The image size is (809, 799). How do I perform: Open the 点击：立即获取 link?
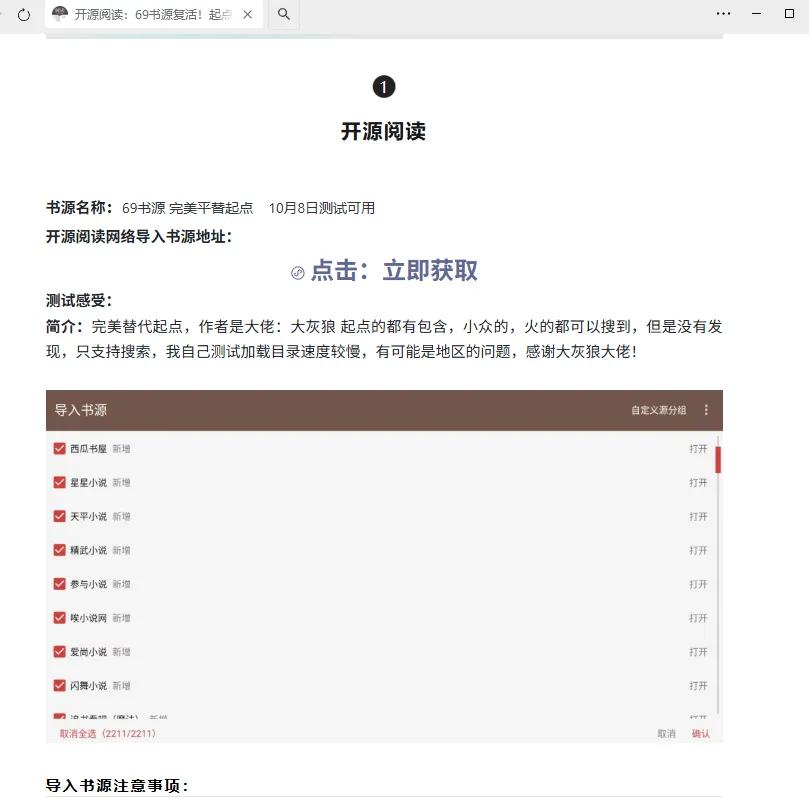[x=394, y=271]
